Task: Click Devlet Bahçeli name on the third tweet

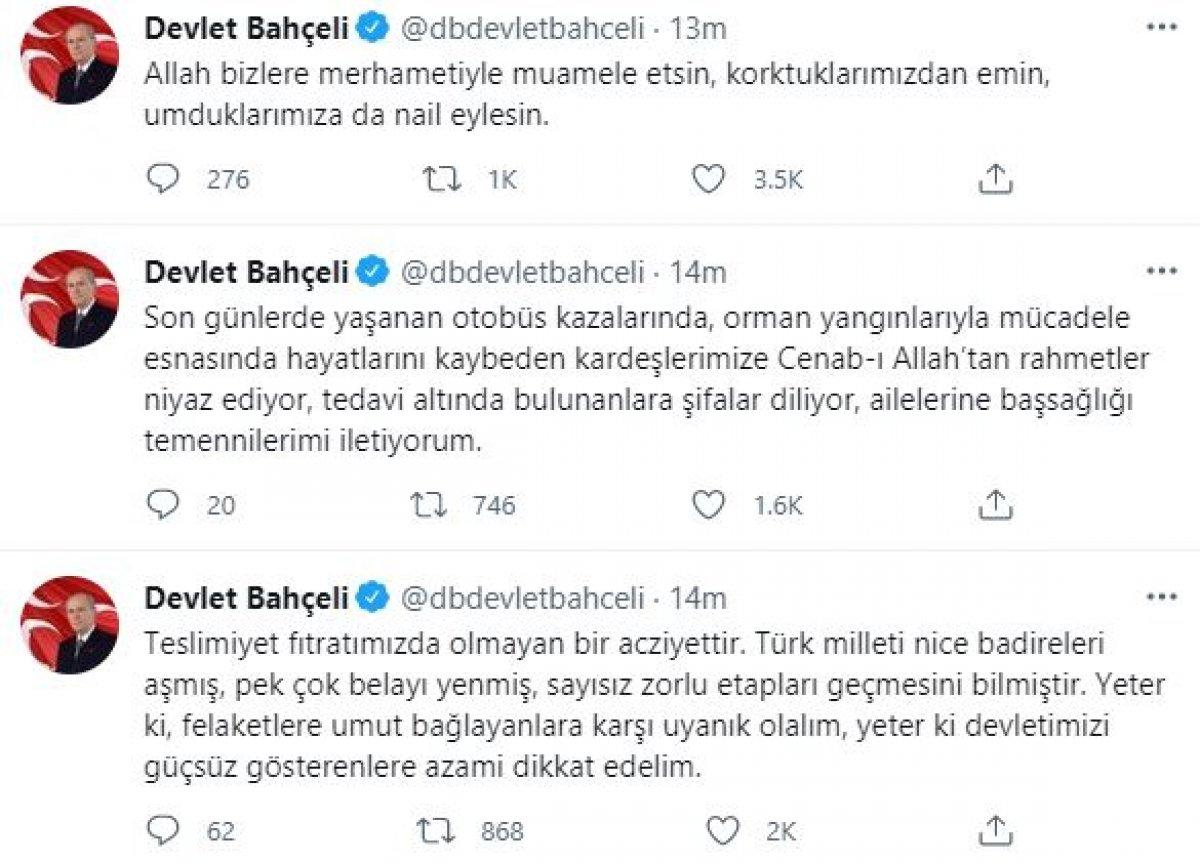Action: coord(247,597)
